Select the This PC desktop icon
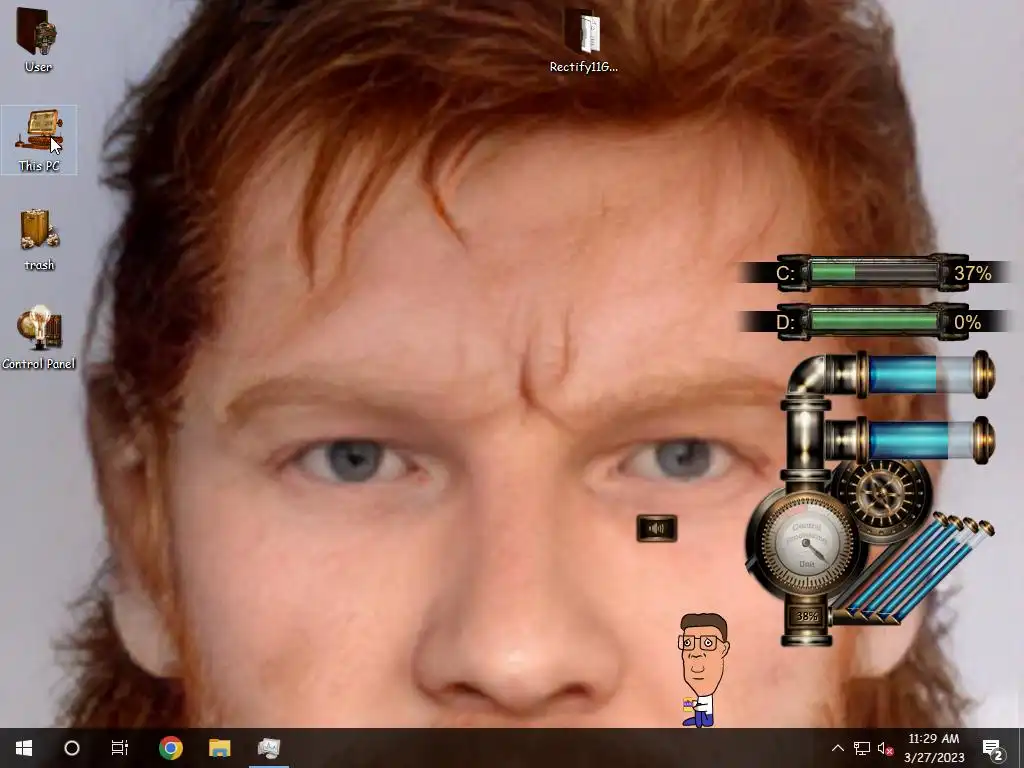The height and width of the screenshot is (768, 1024). [39, 140]
